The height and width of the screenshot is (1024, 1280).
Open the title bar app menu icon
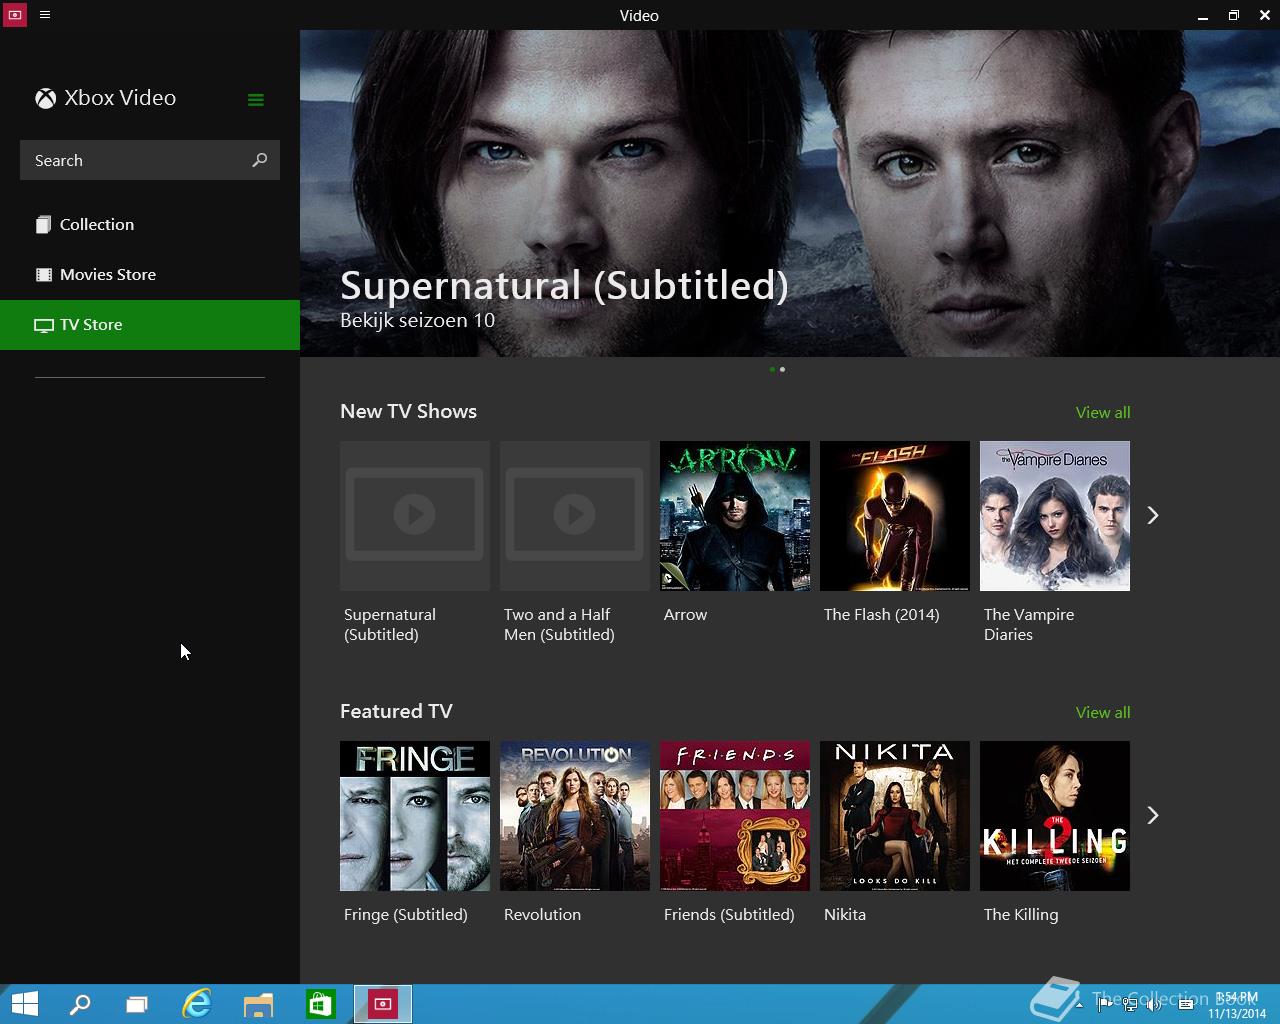point(45,15)
